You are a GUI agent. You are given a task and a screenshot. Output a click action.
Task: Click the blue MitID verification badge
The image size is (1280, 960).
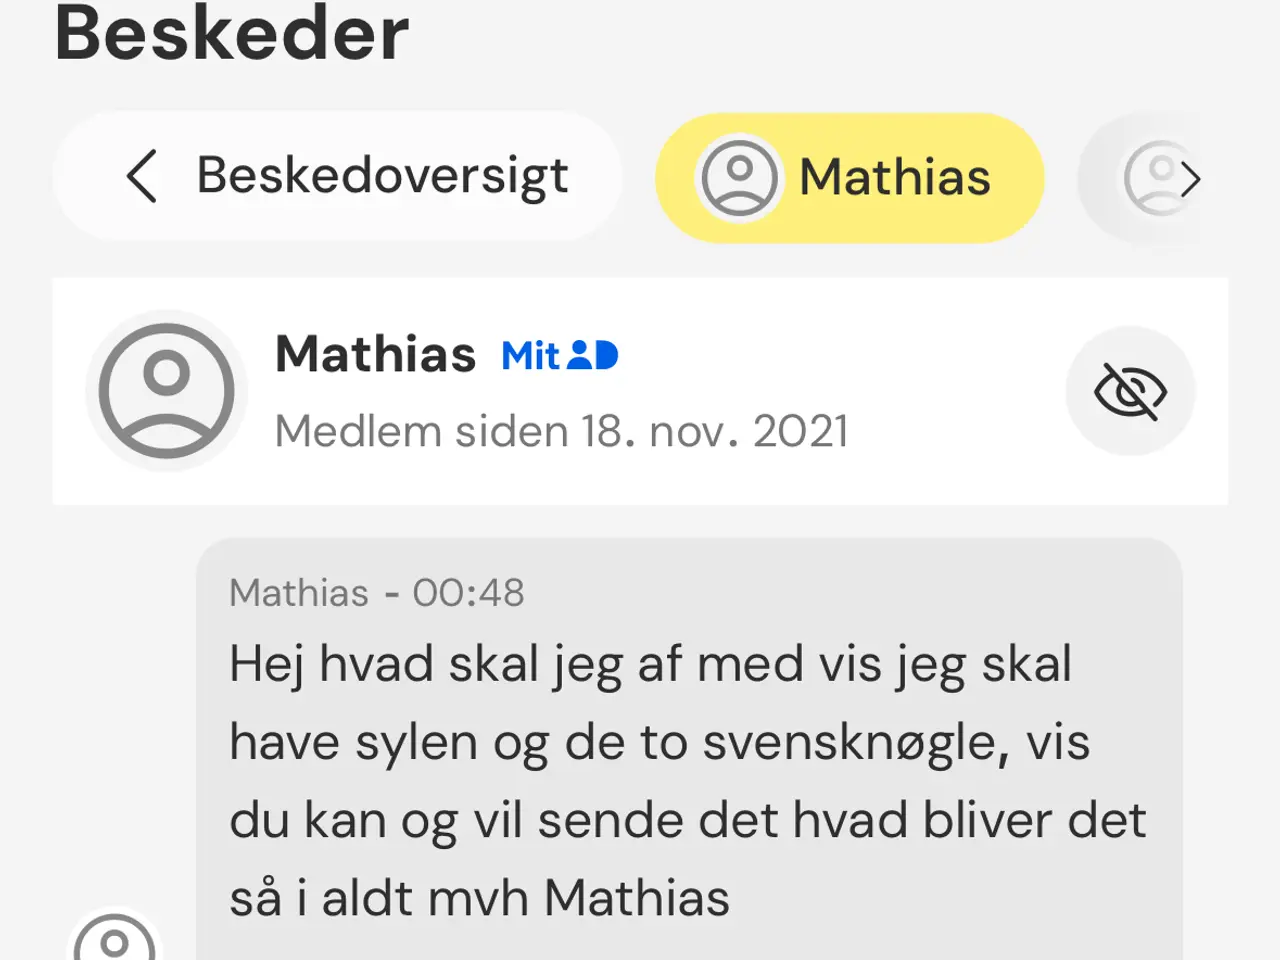tap(560, 355)
